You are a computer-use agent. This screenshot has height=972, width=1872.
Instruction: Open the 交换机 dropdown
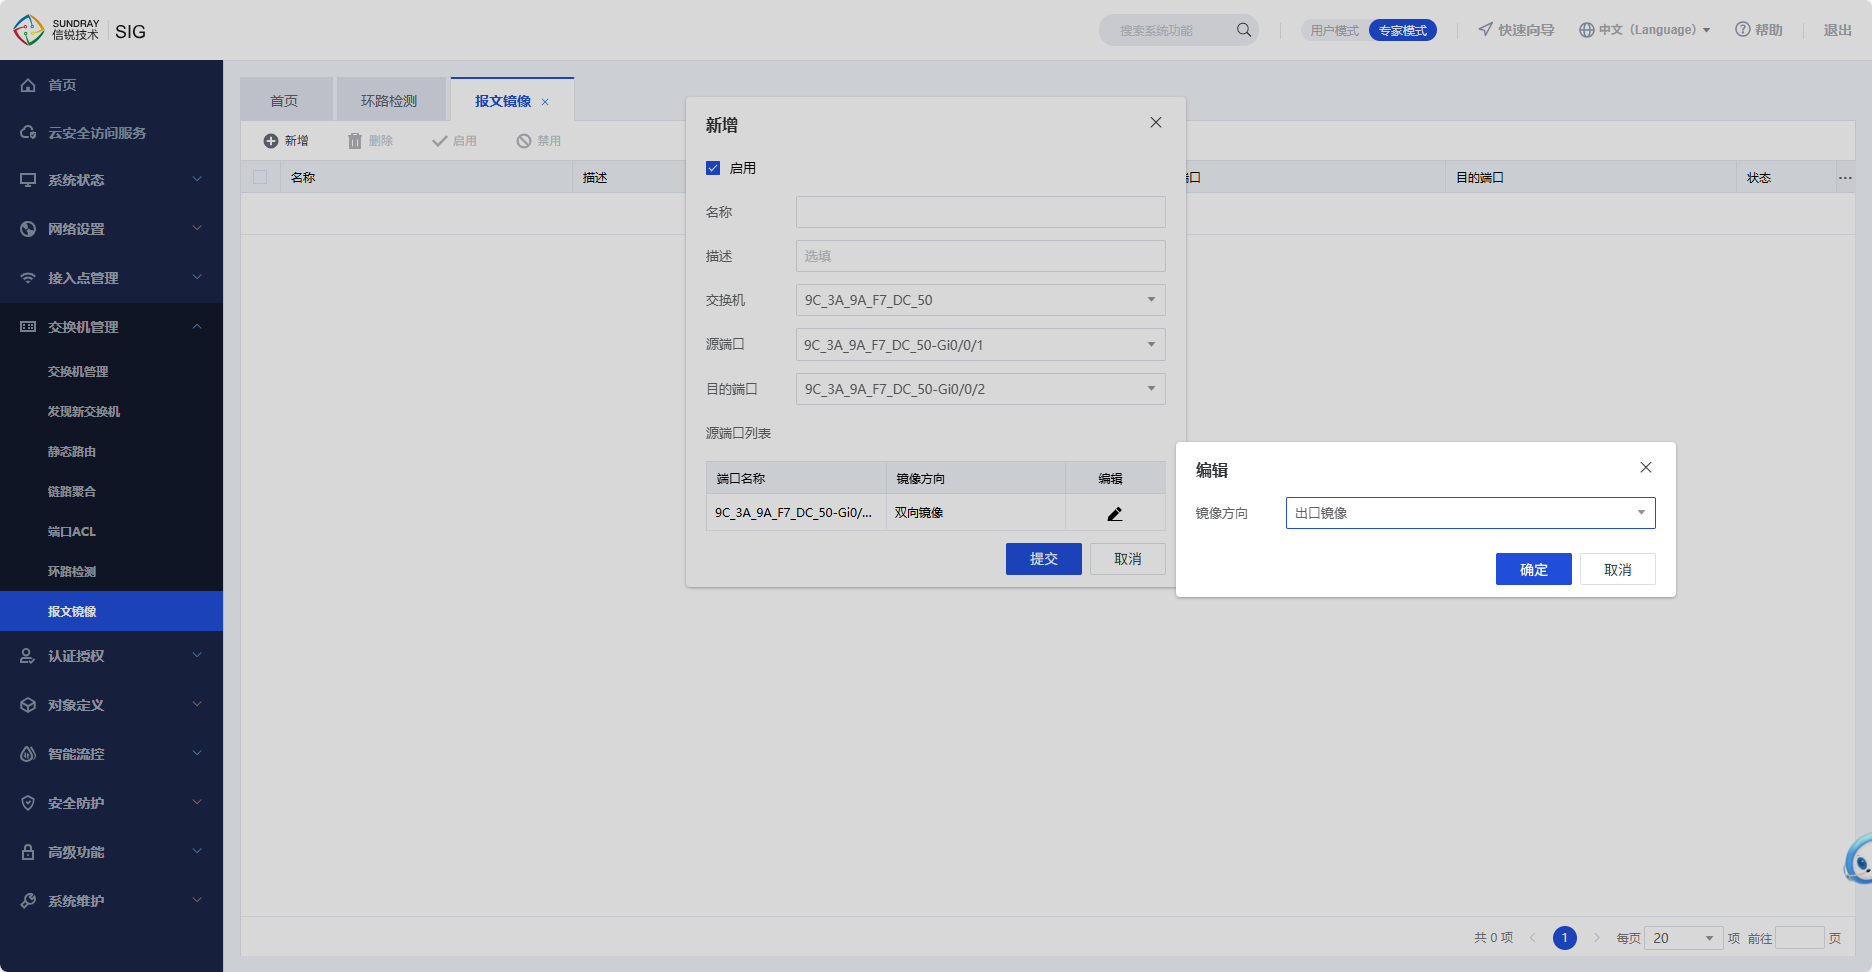click(981, 300)
